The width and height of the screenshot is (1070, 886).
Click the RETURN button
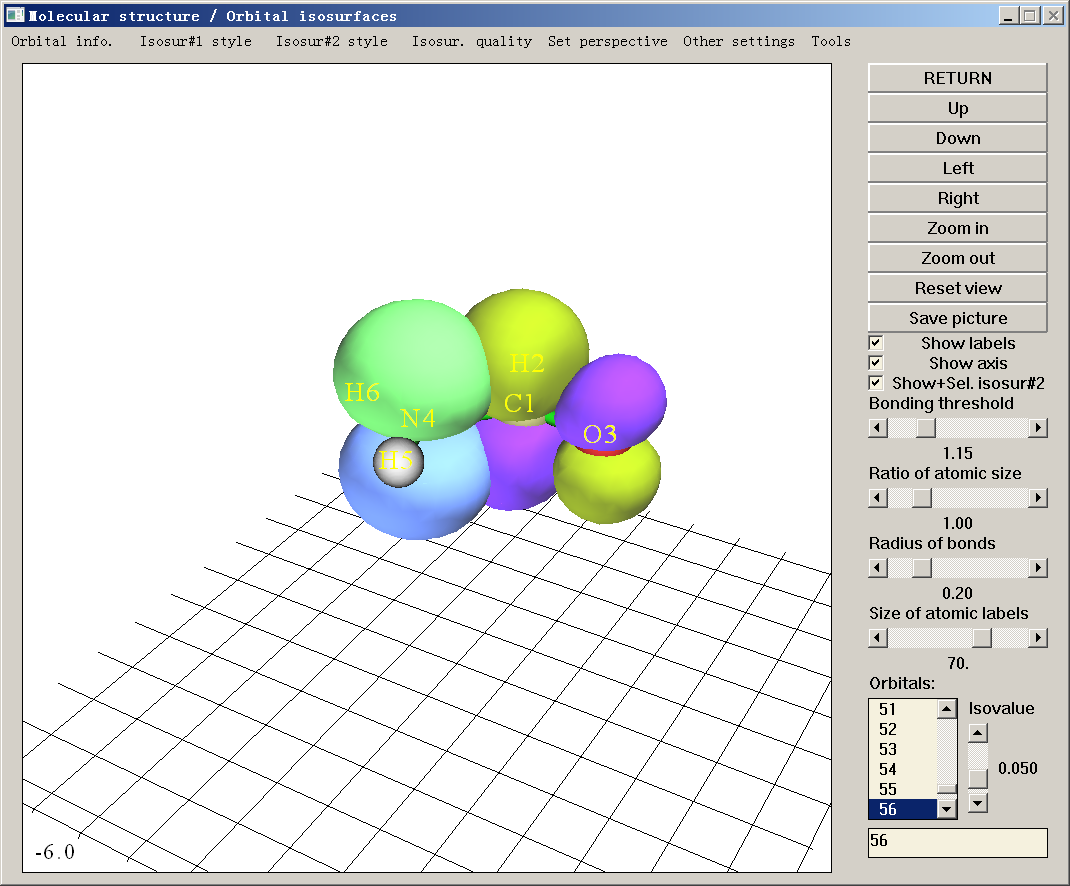click(957, 78)
